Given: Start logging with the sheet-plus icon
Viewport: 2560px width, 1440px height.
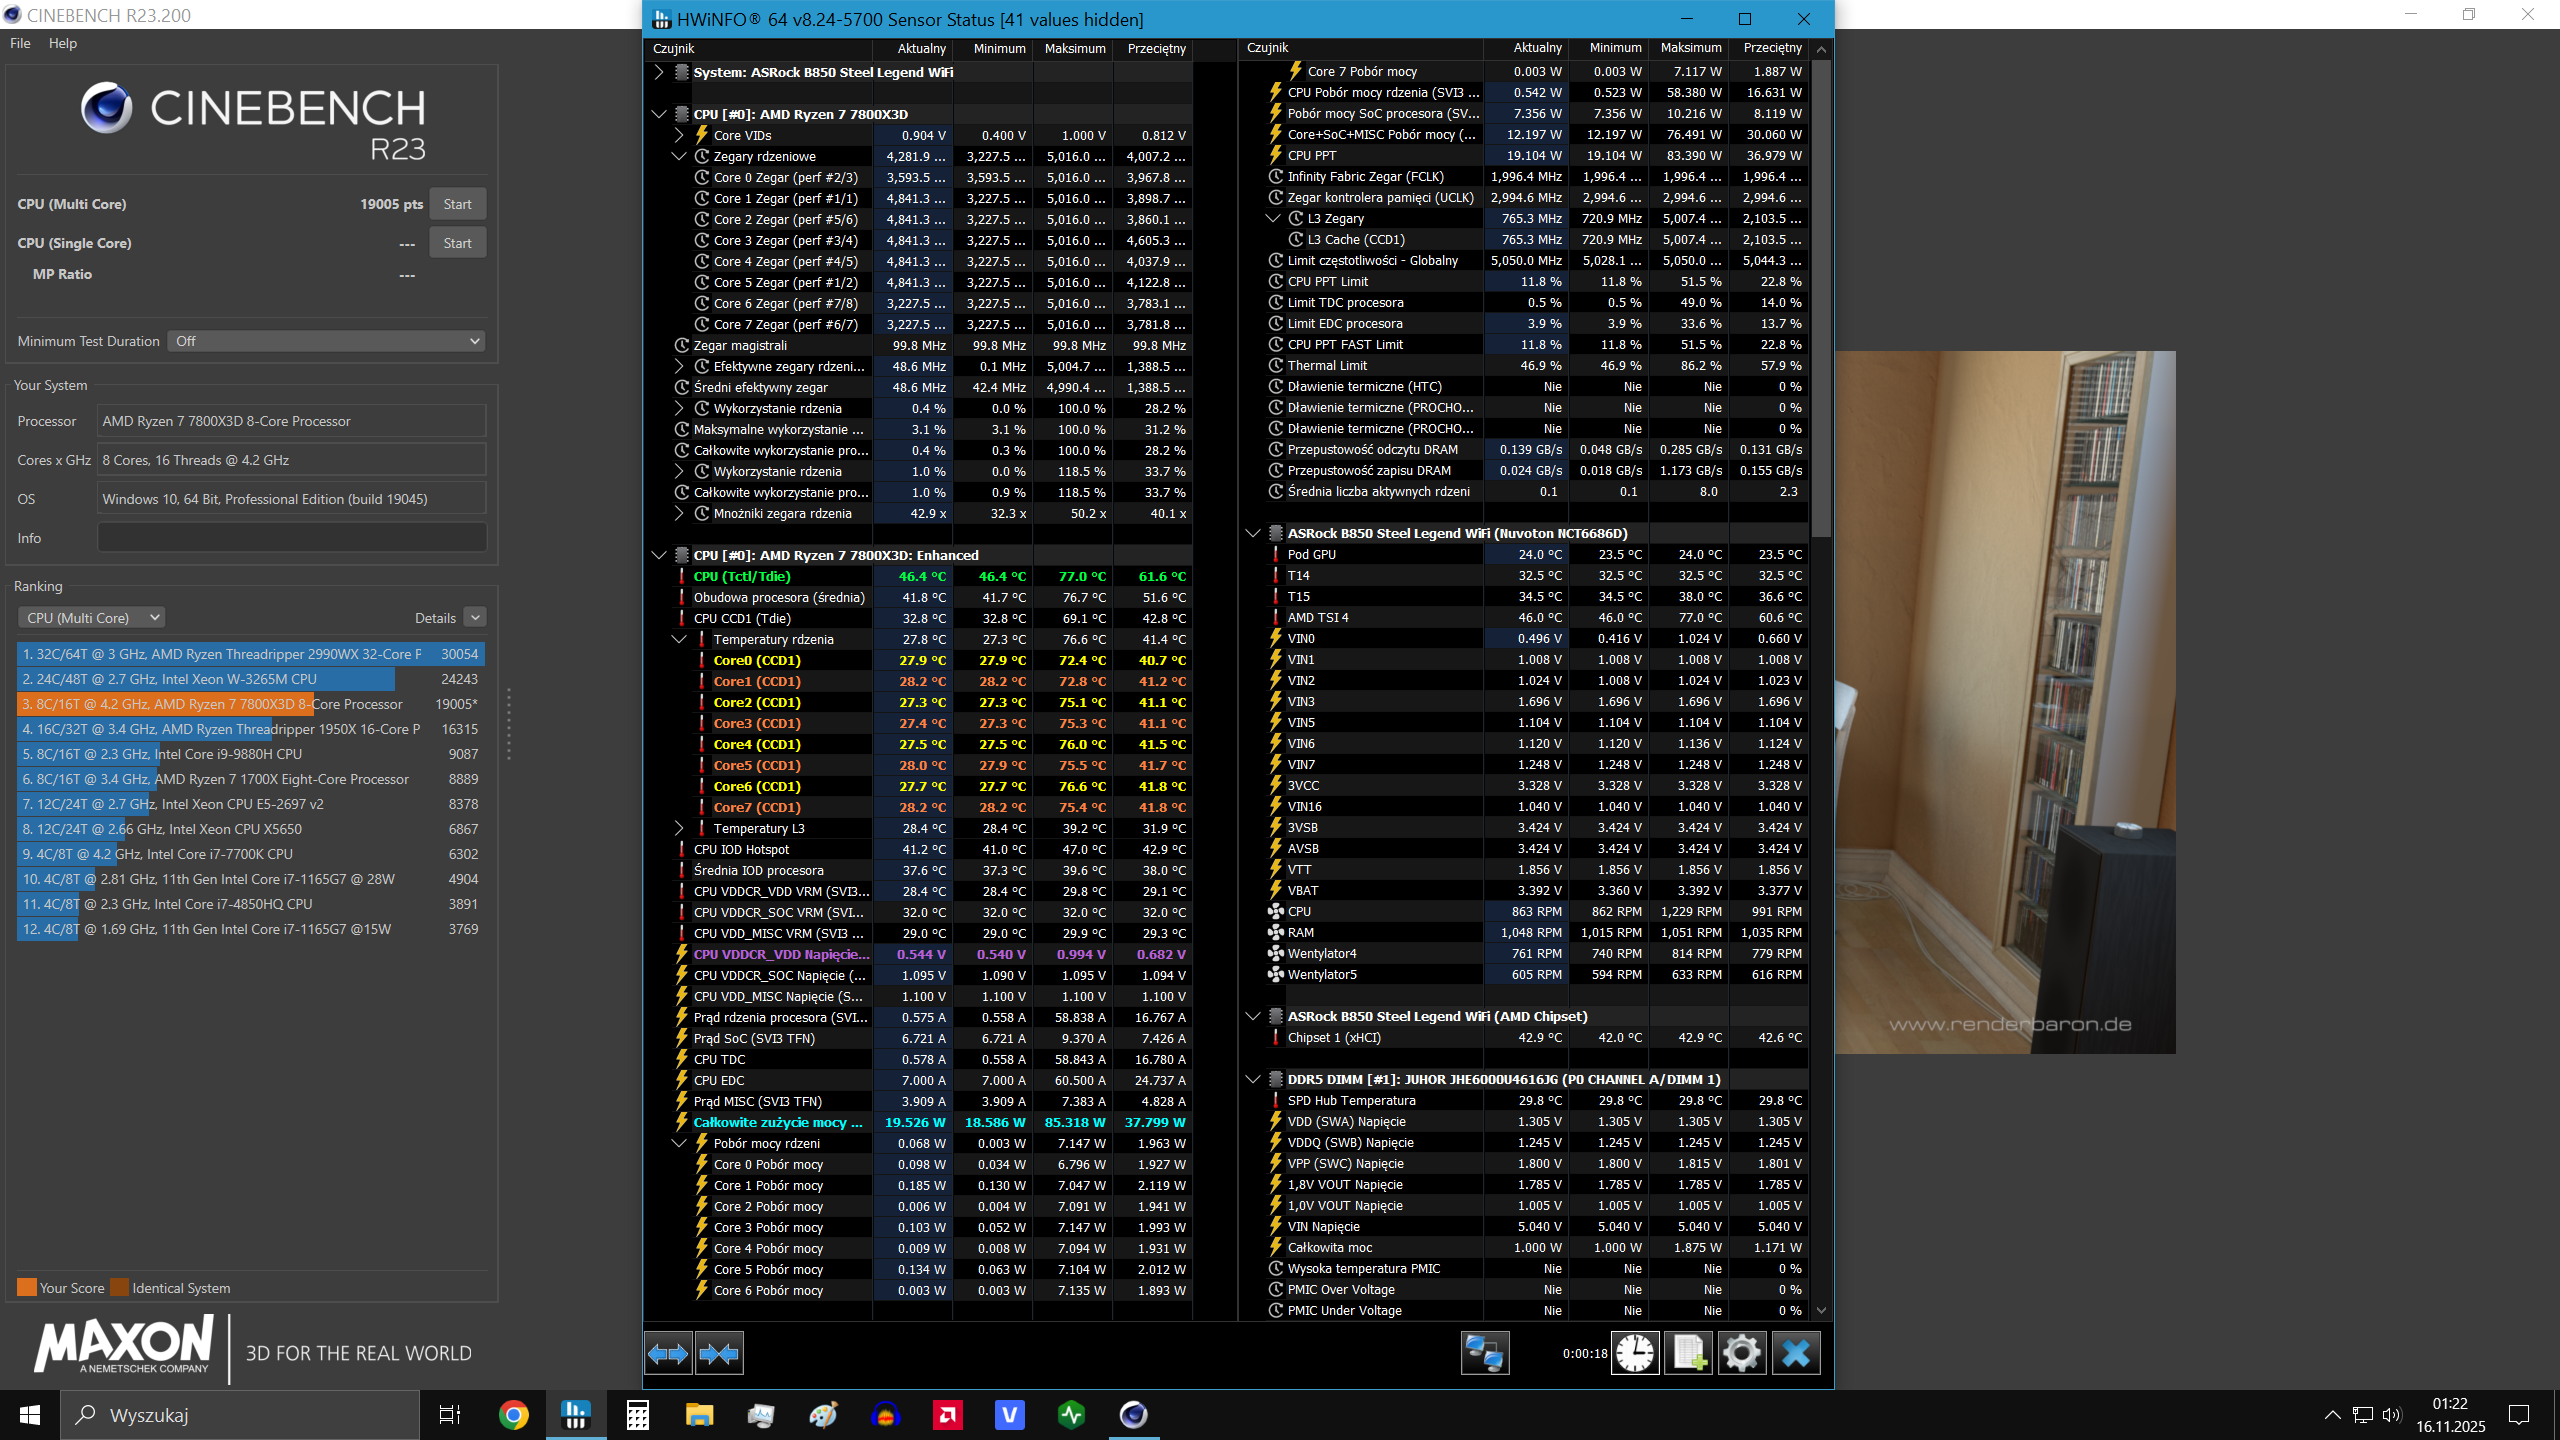Looking at the screenshot, I should tap(1689, 1354).
